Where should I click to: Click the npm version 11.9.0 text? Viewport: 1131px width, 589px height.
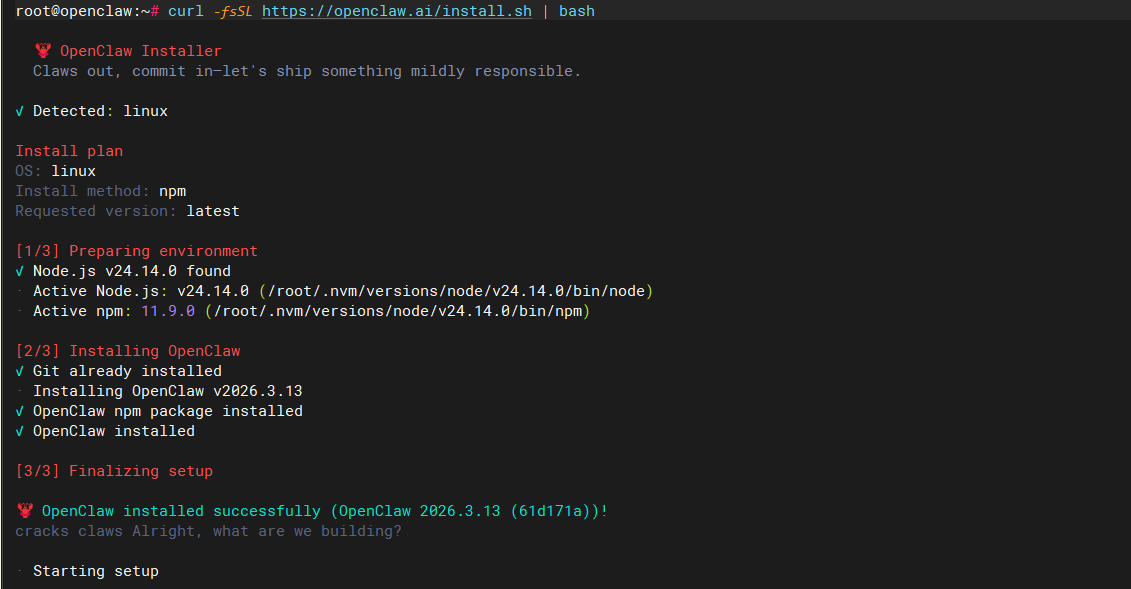click(168, 311)
